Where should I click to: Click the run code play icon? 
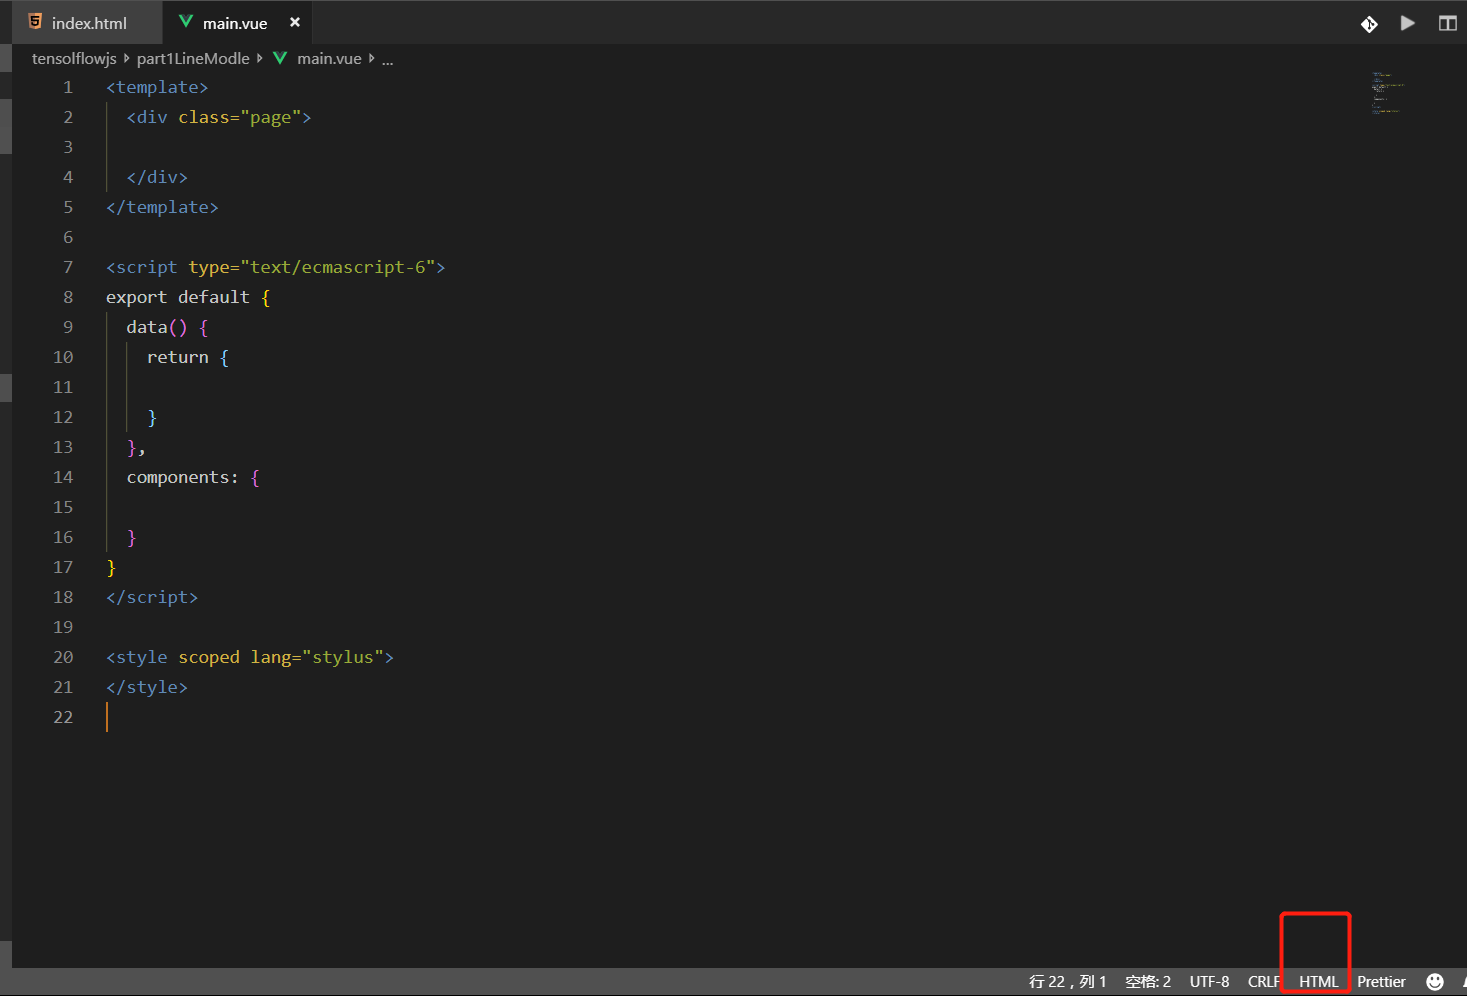point(1408,23)
